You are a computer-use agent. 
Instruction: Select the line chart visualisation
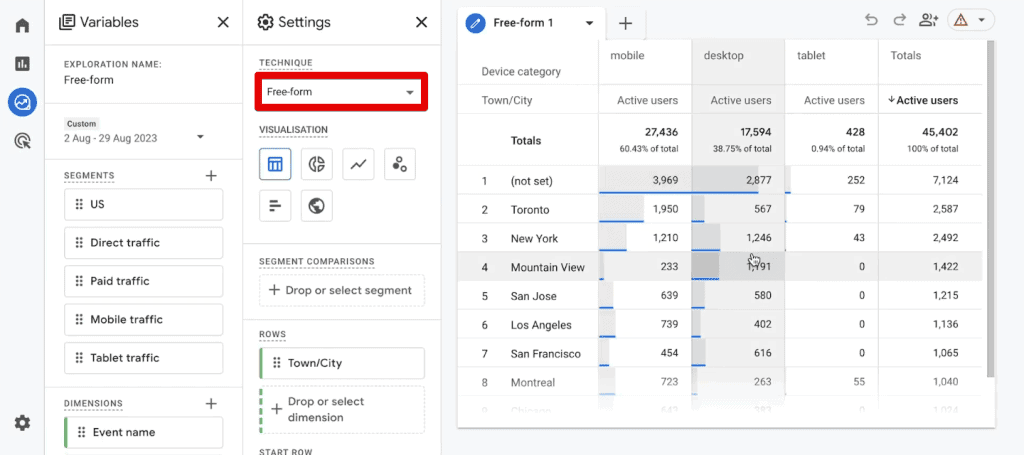click(x=358, y=164)
